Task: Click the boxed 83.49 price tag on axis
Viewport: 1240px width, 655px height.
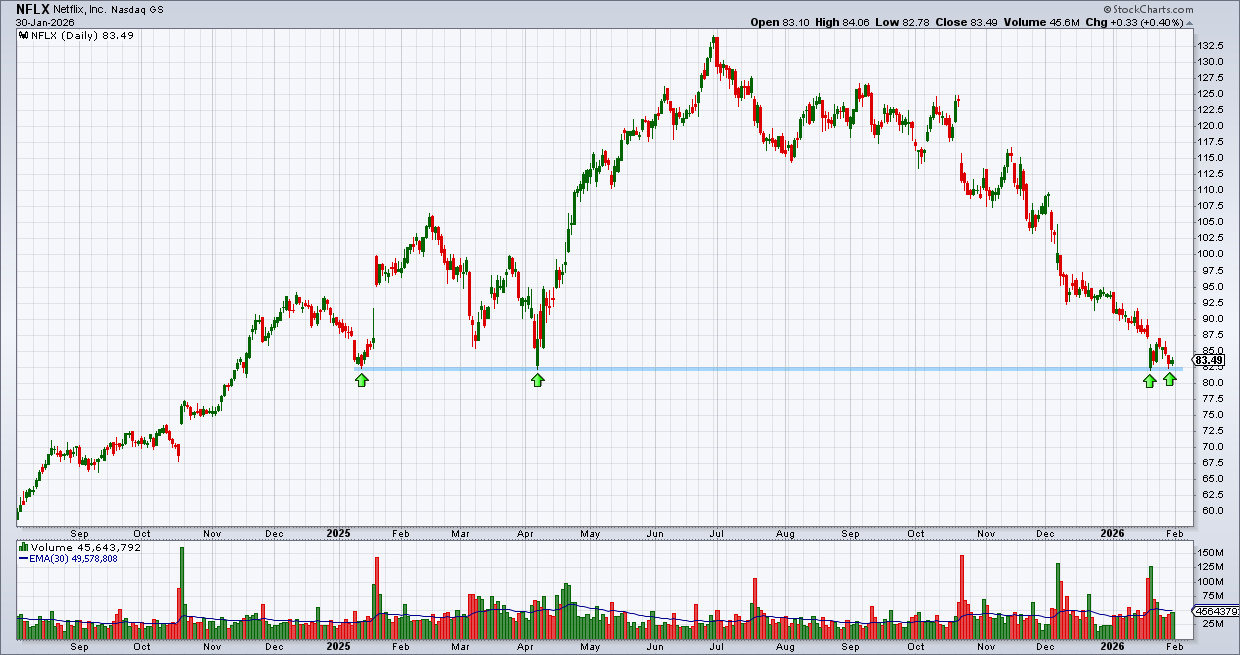Action: pos(1209,360)
